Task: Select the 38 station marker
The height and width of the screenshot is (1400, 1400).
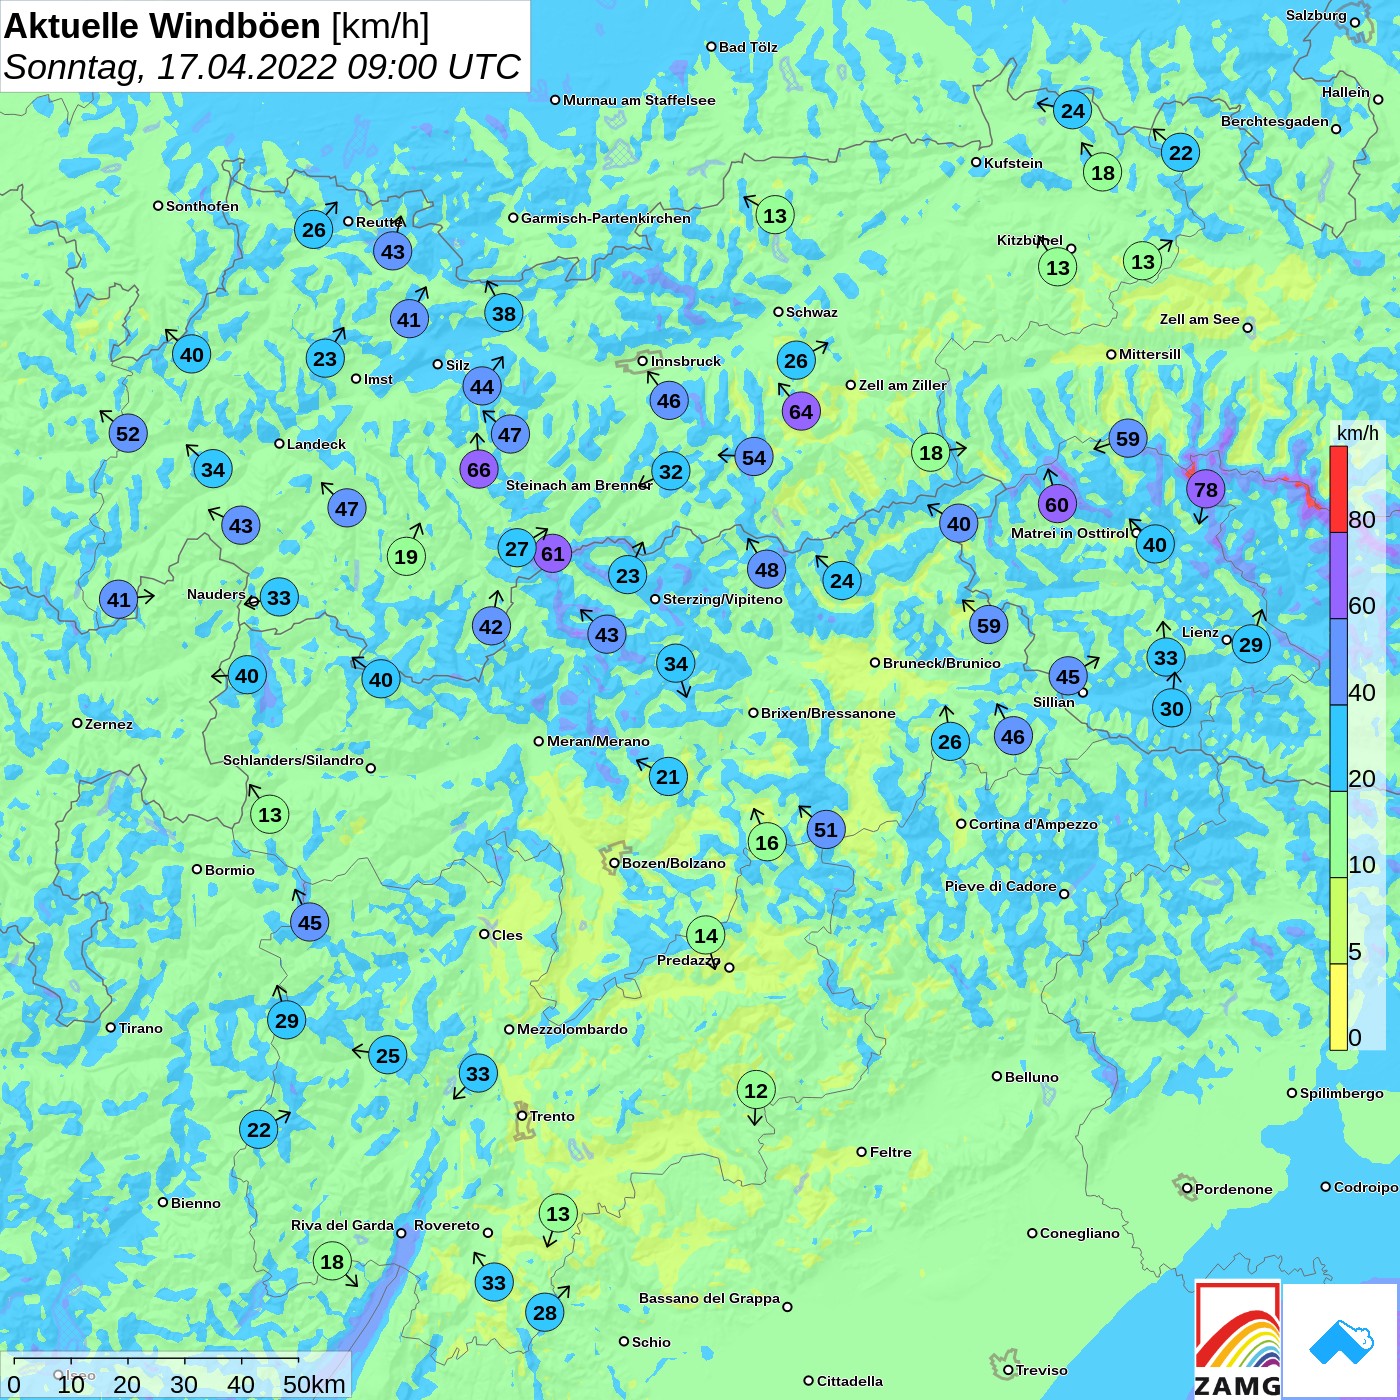Action: click(x=504, y=313)
